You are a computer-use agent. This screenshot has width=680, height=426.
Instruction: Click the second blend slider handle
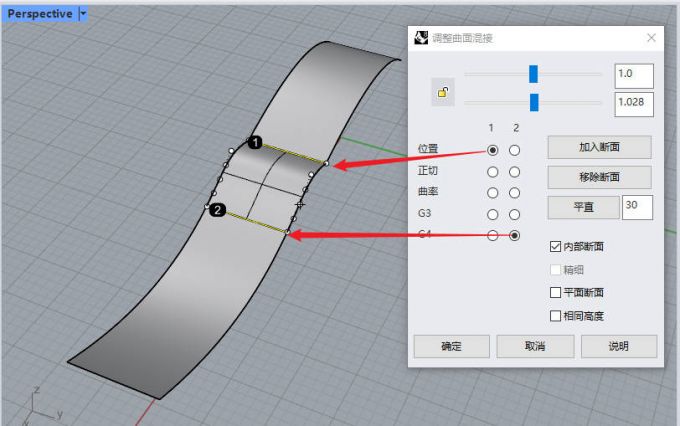point(534,102)
